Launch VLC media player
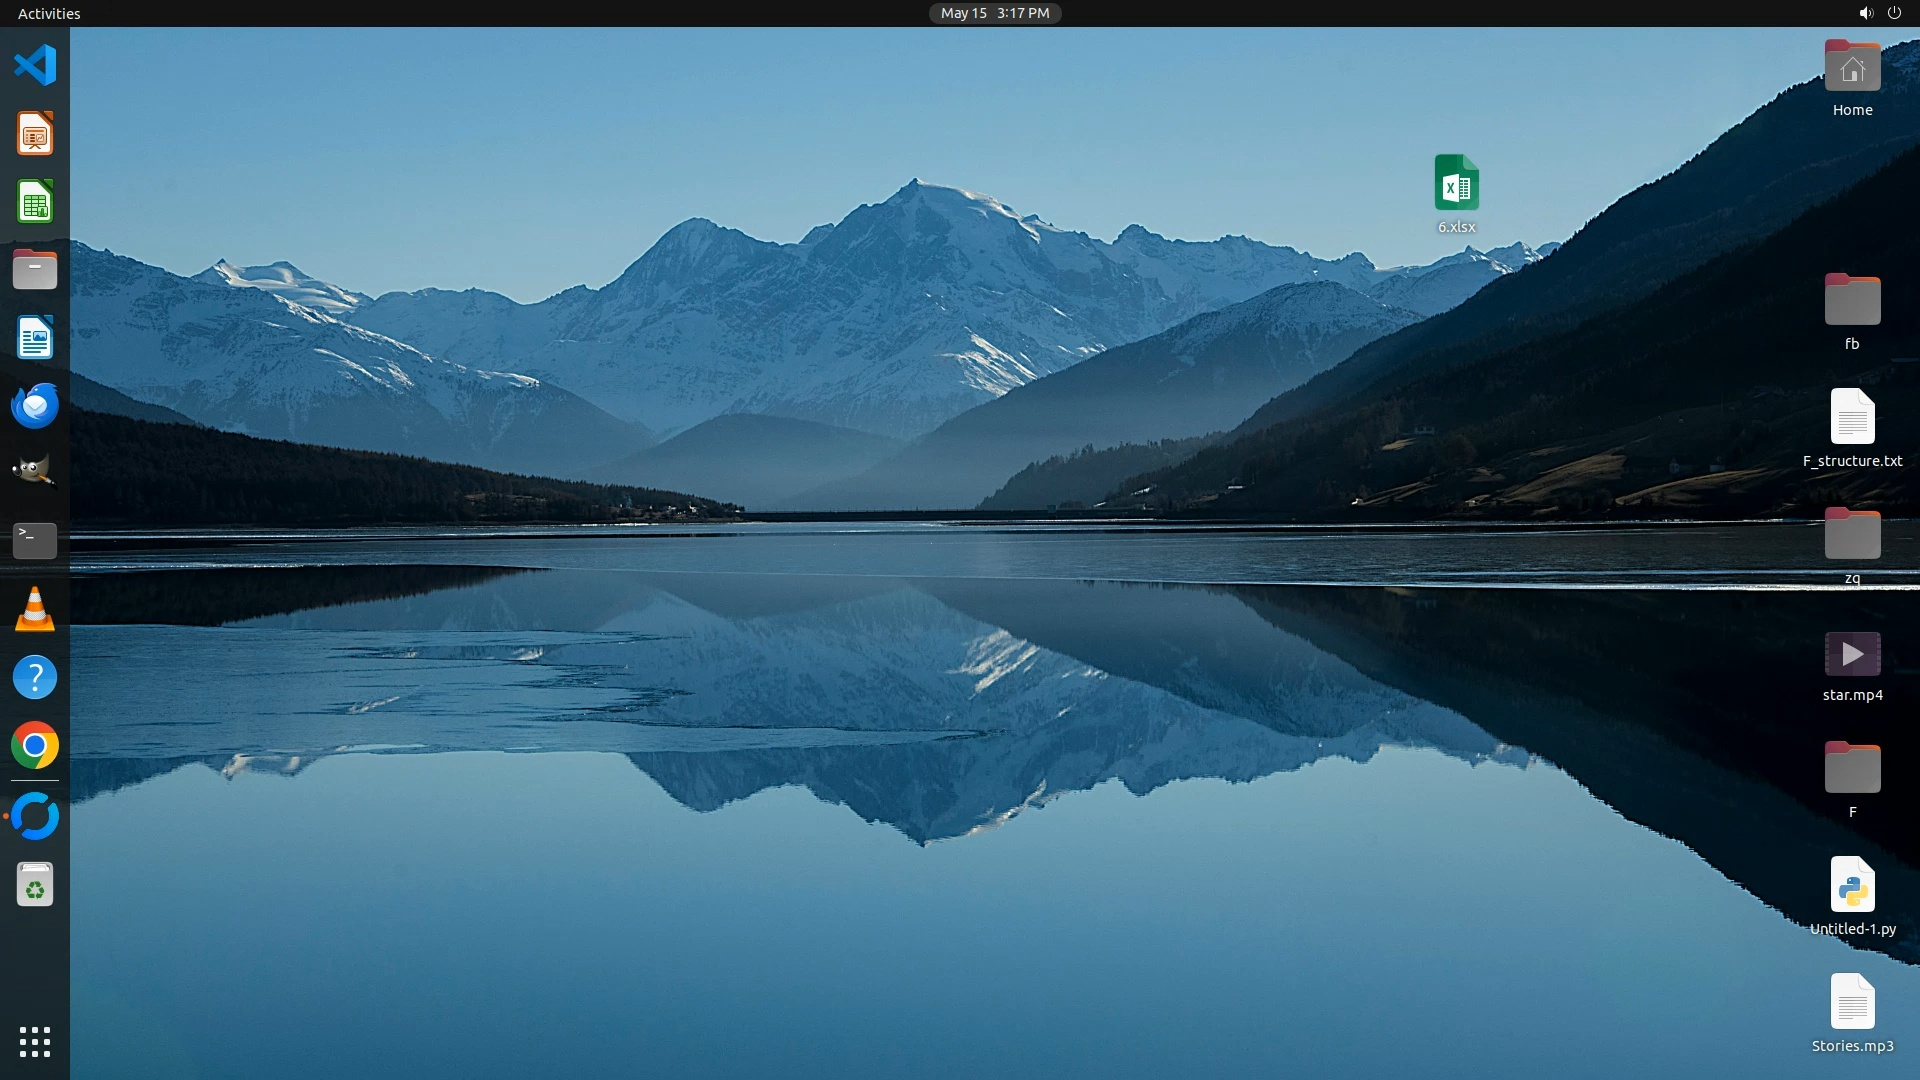The width and height of the screenshot is (1920, 1080). (x=35, y=609)
